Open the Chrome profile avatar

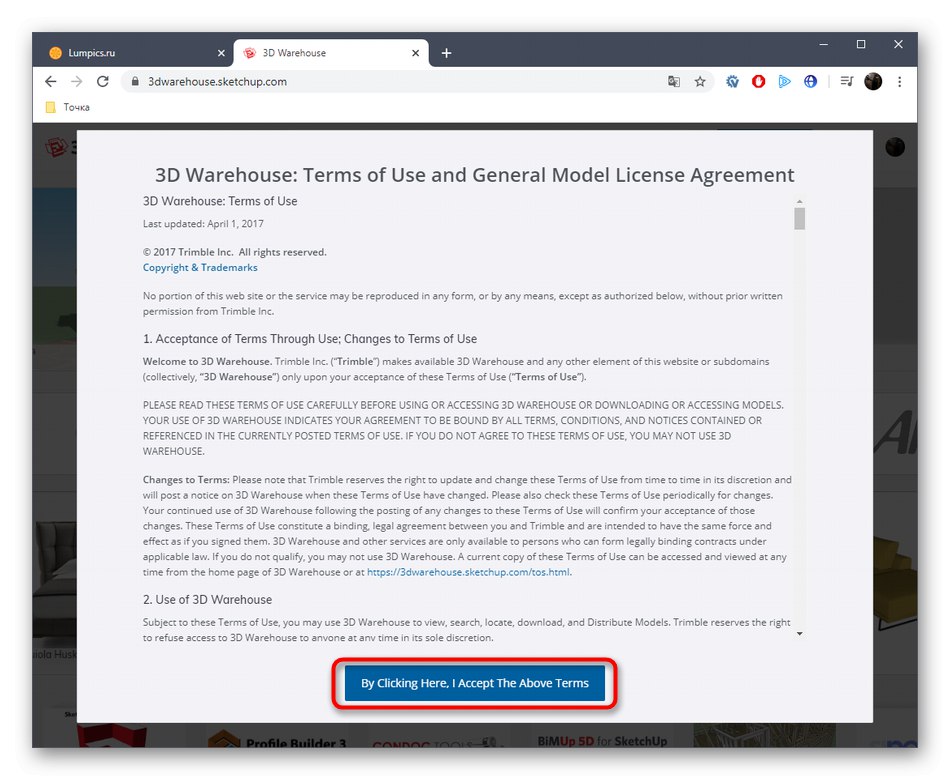[x=873, y=81]
